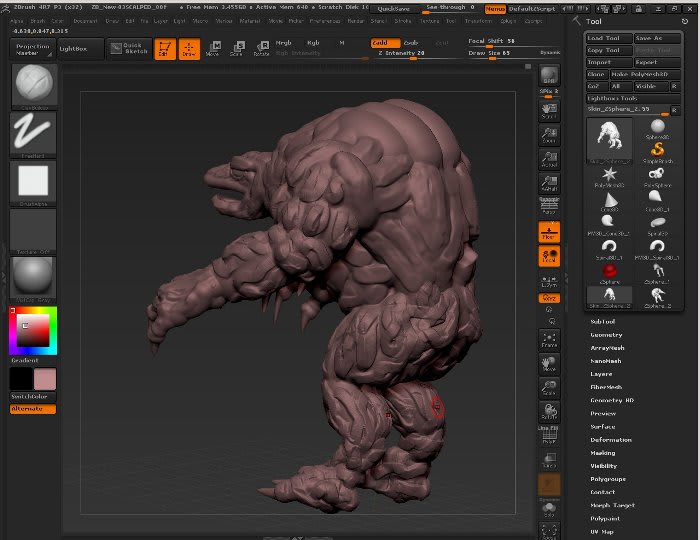Screen dimensions: 700x540
Task: Click the BPR render button
Action: point(549,75)
